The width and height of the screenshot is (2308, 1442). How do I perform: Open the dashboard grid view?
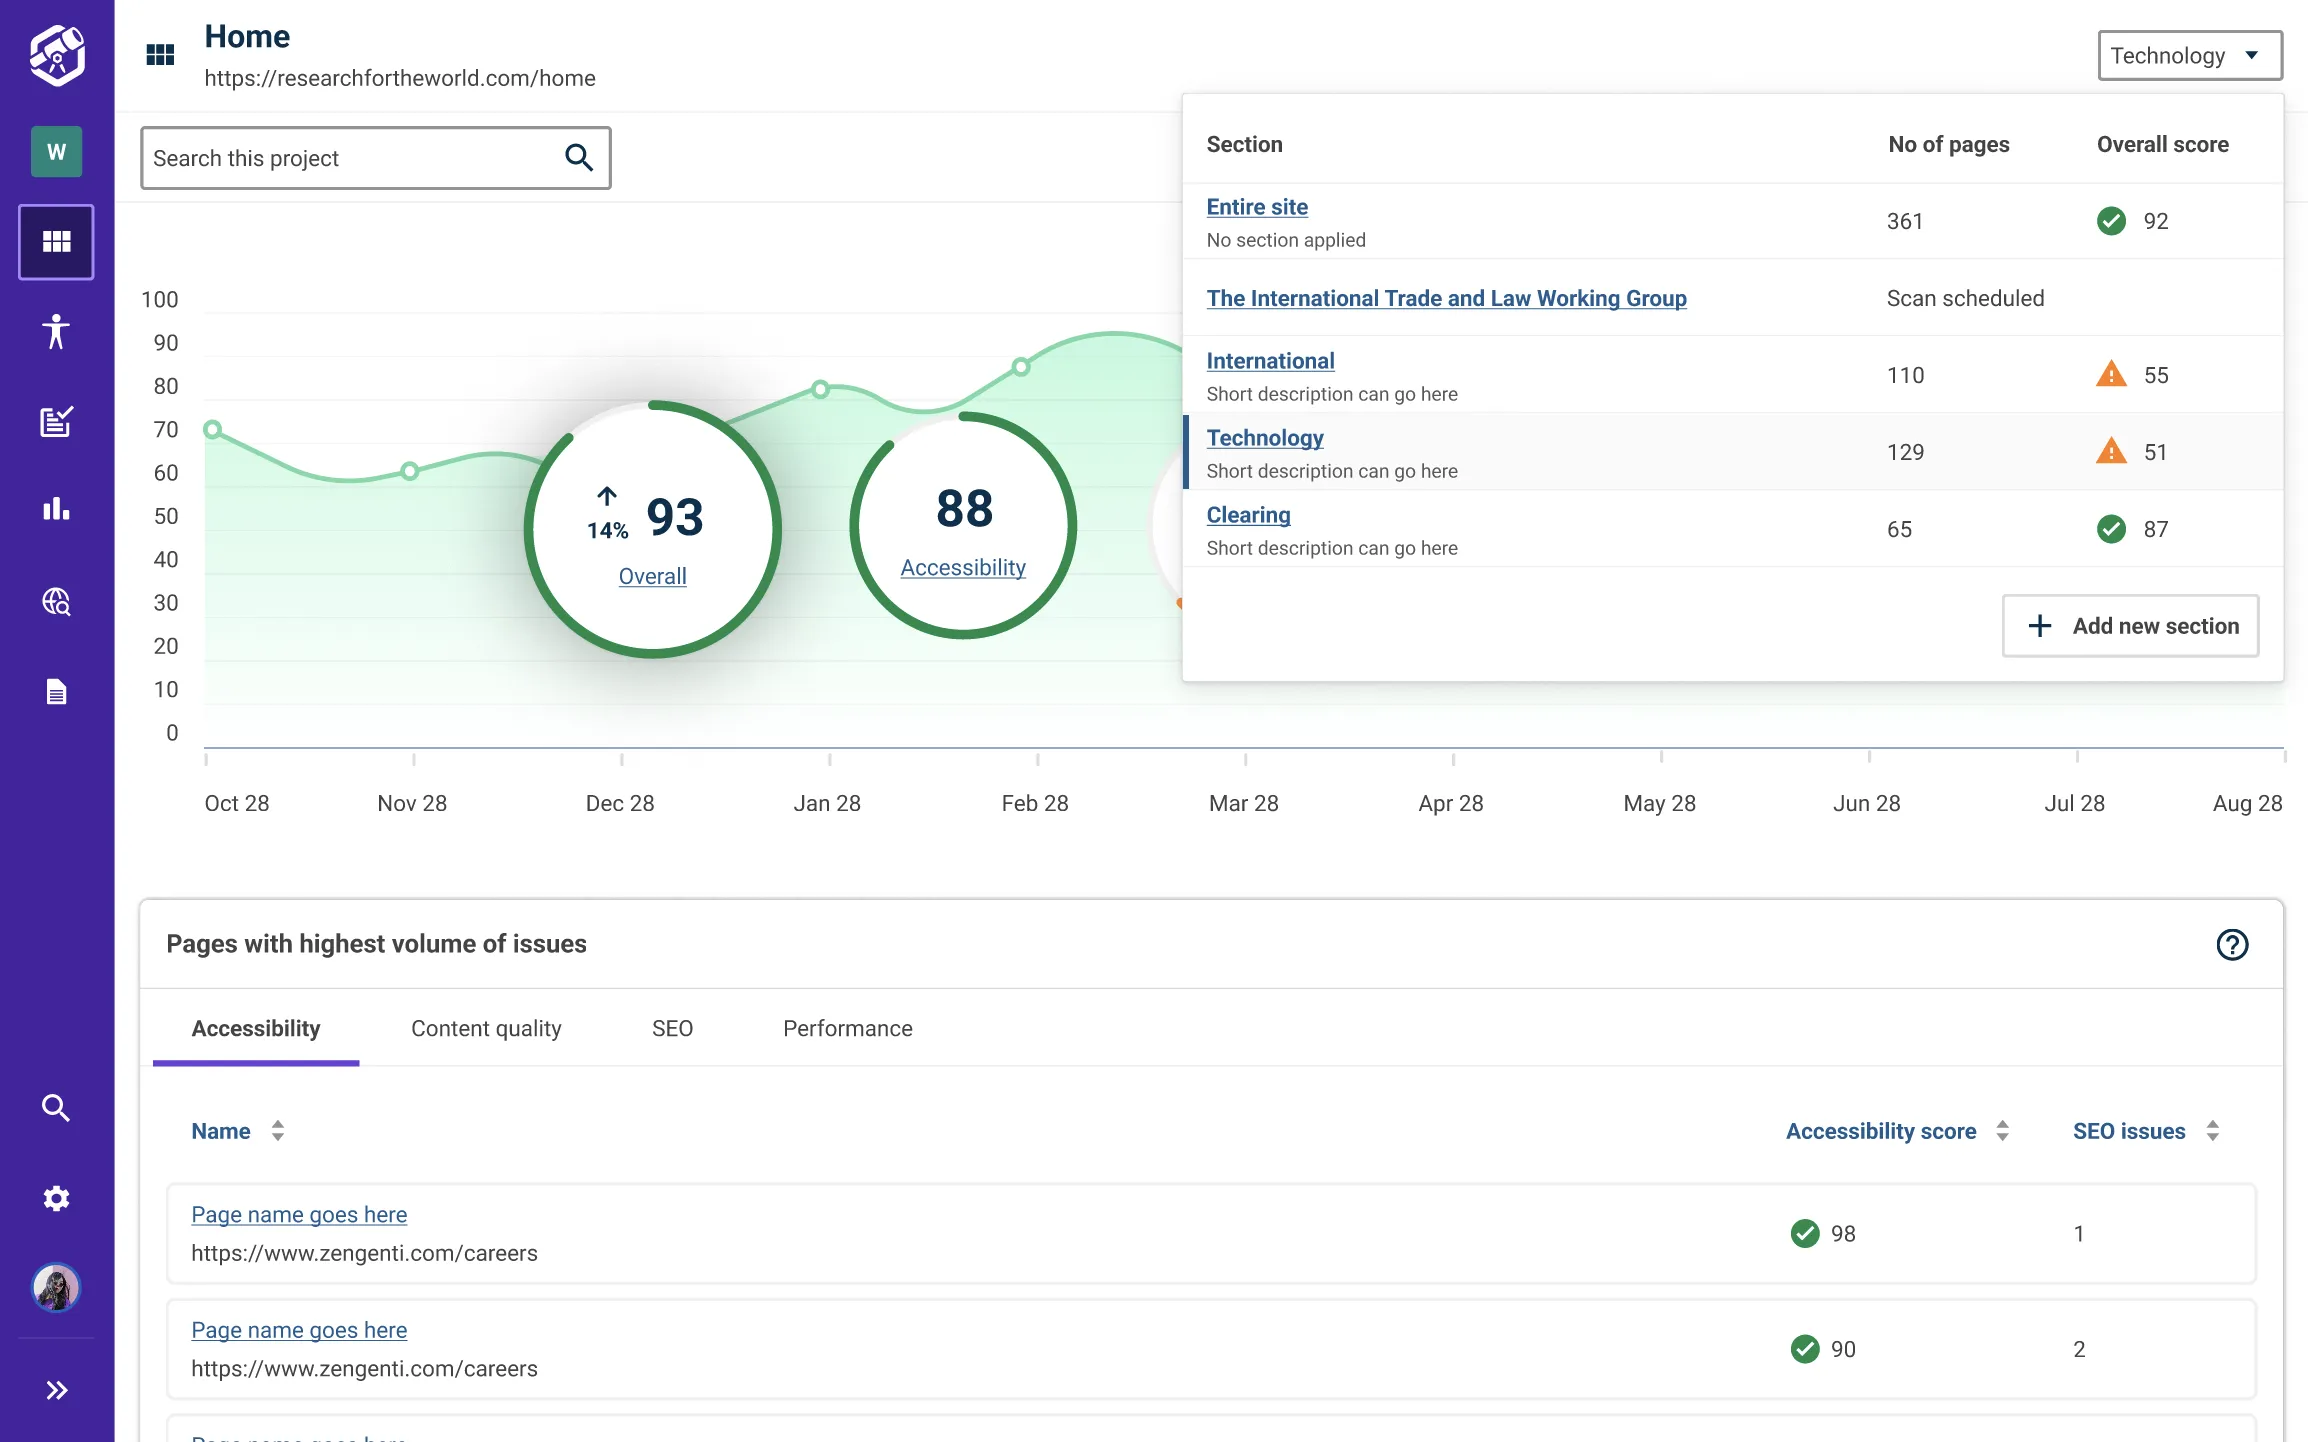(x=56, y=241)
